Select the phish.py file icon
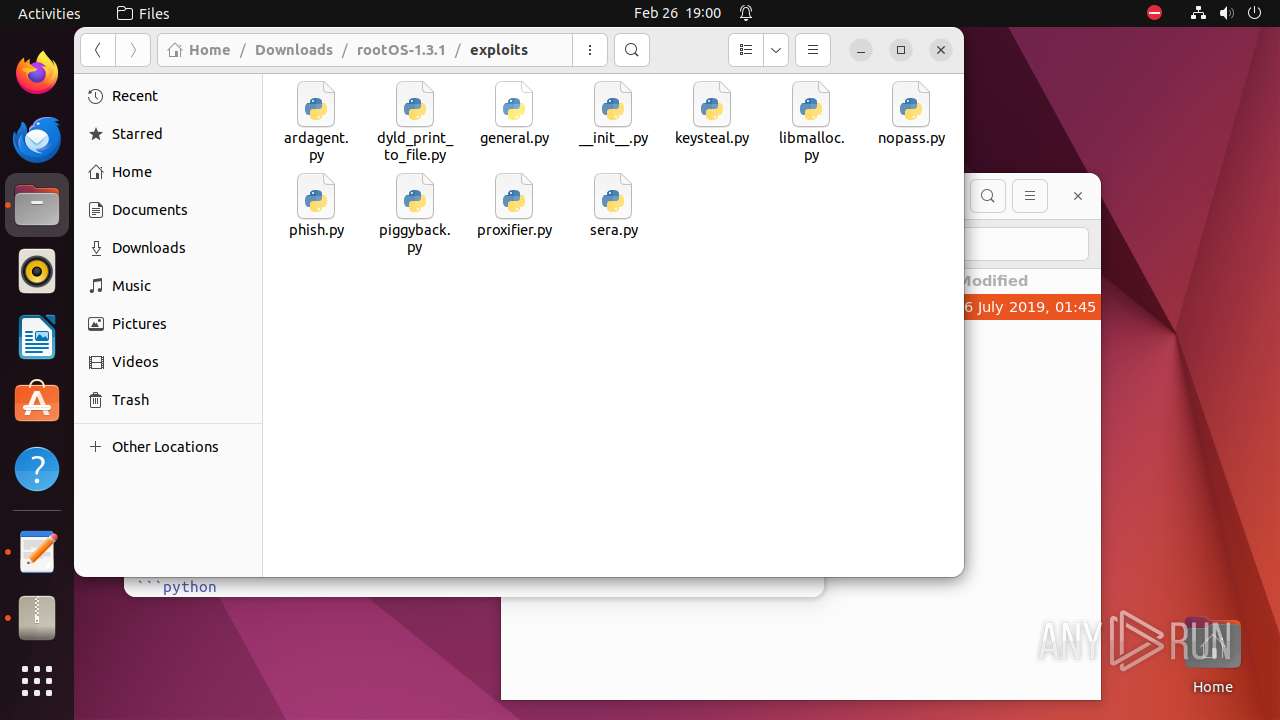 (316, 196)
